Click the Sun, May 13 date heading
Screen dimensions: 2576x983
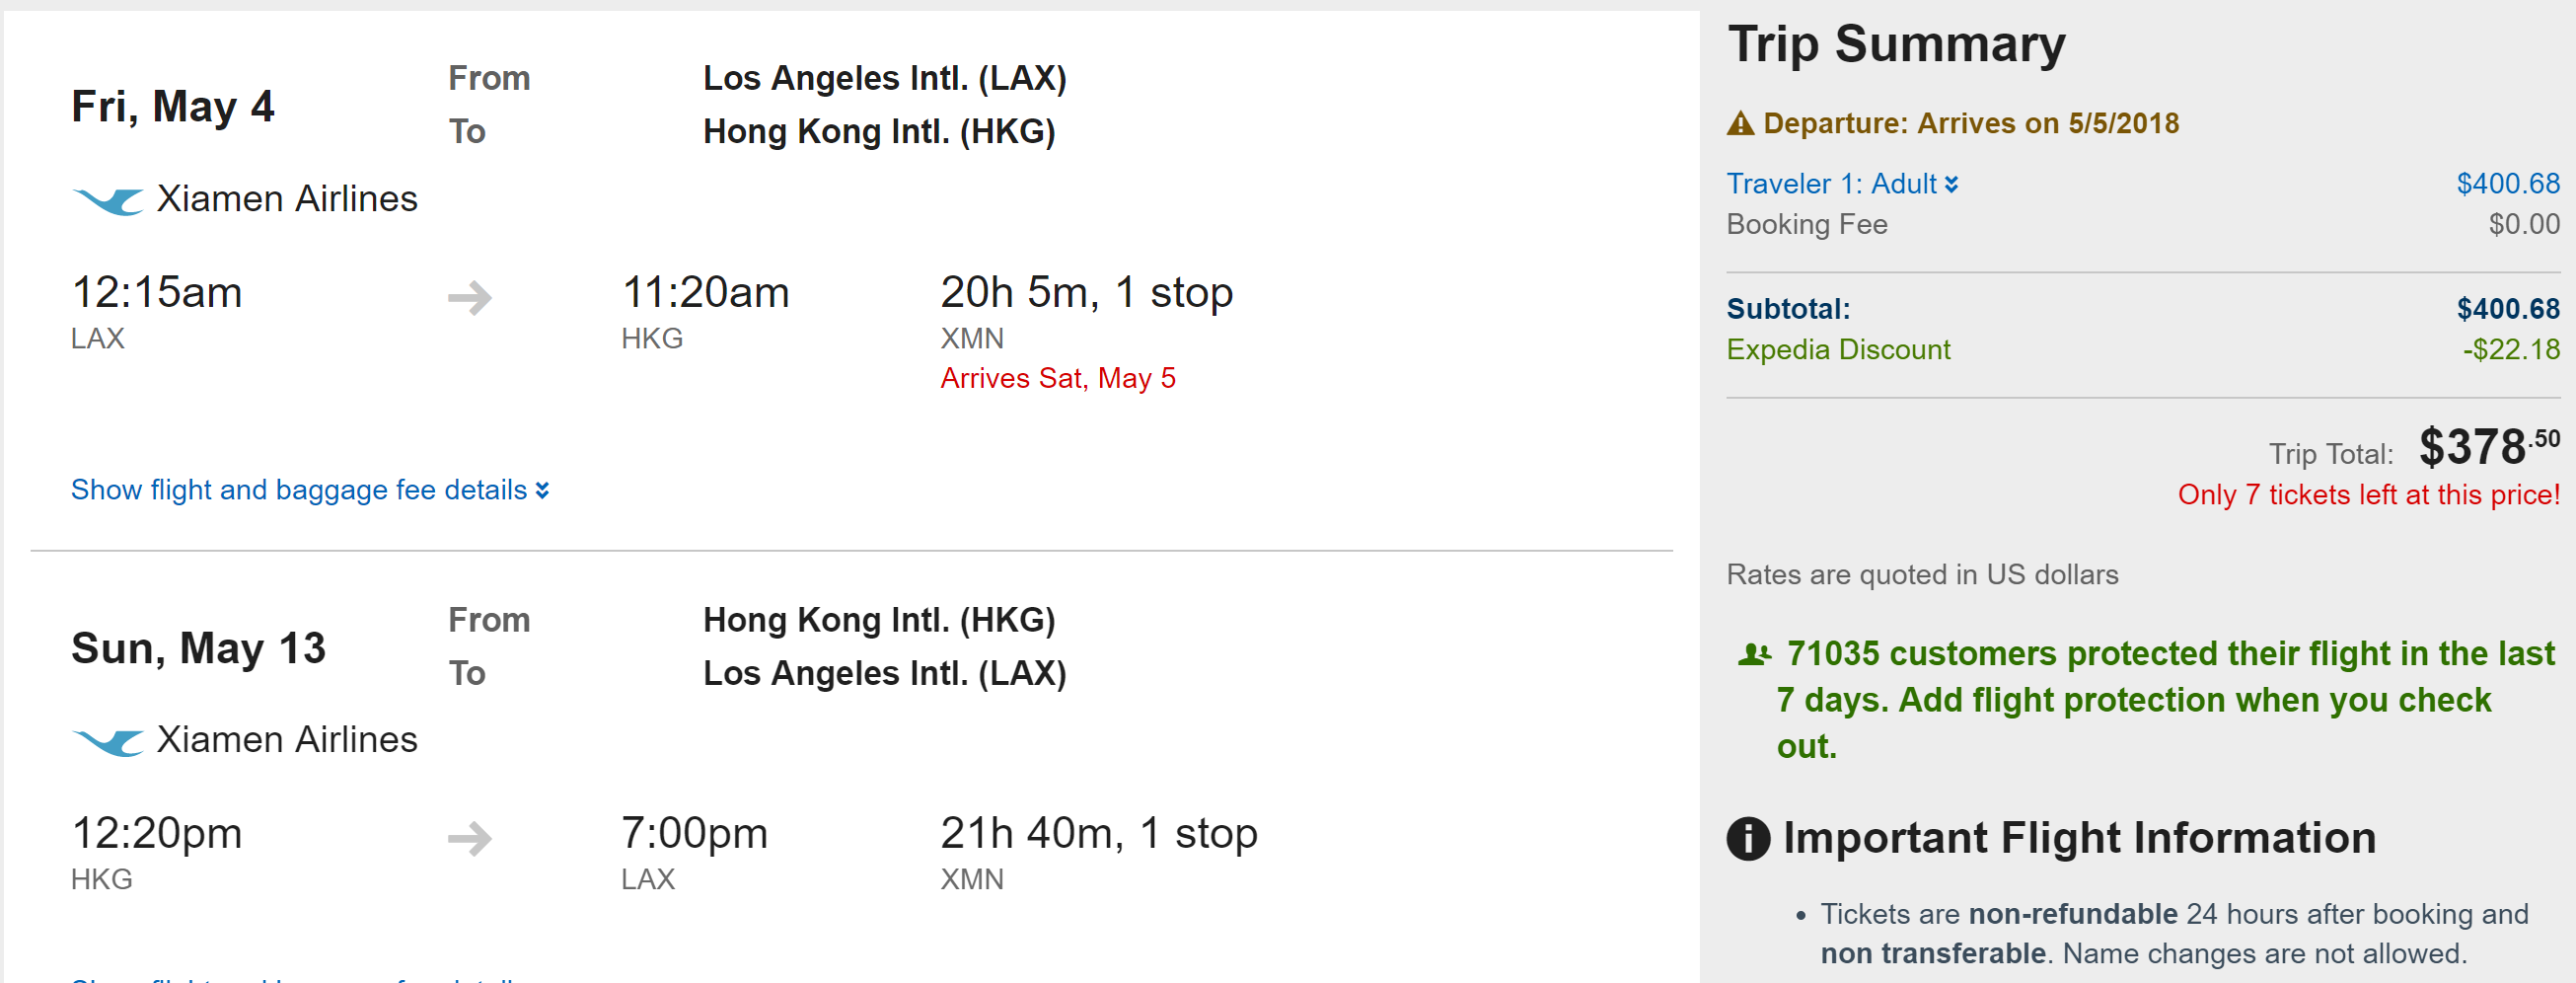[198, 648]
